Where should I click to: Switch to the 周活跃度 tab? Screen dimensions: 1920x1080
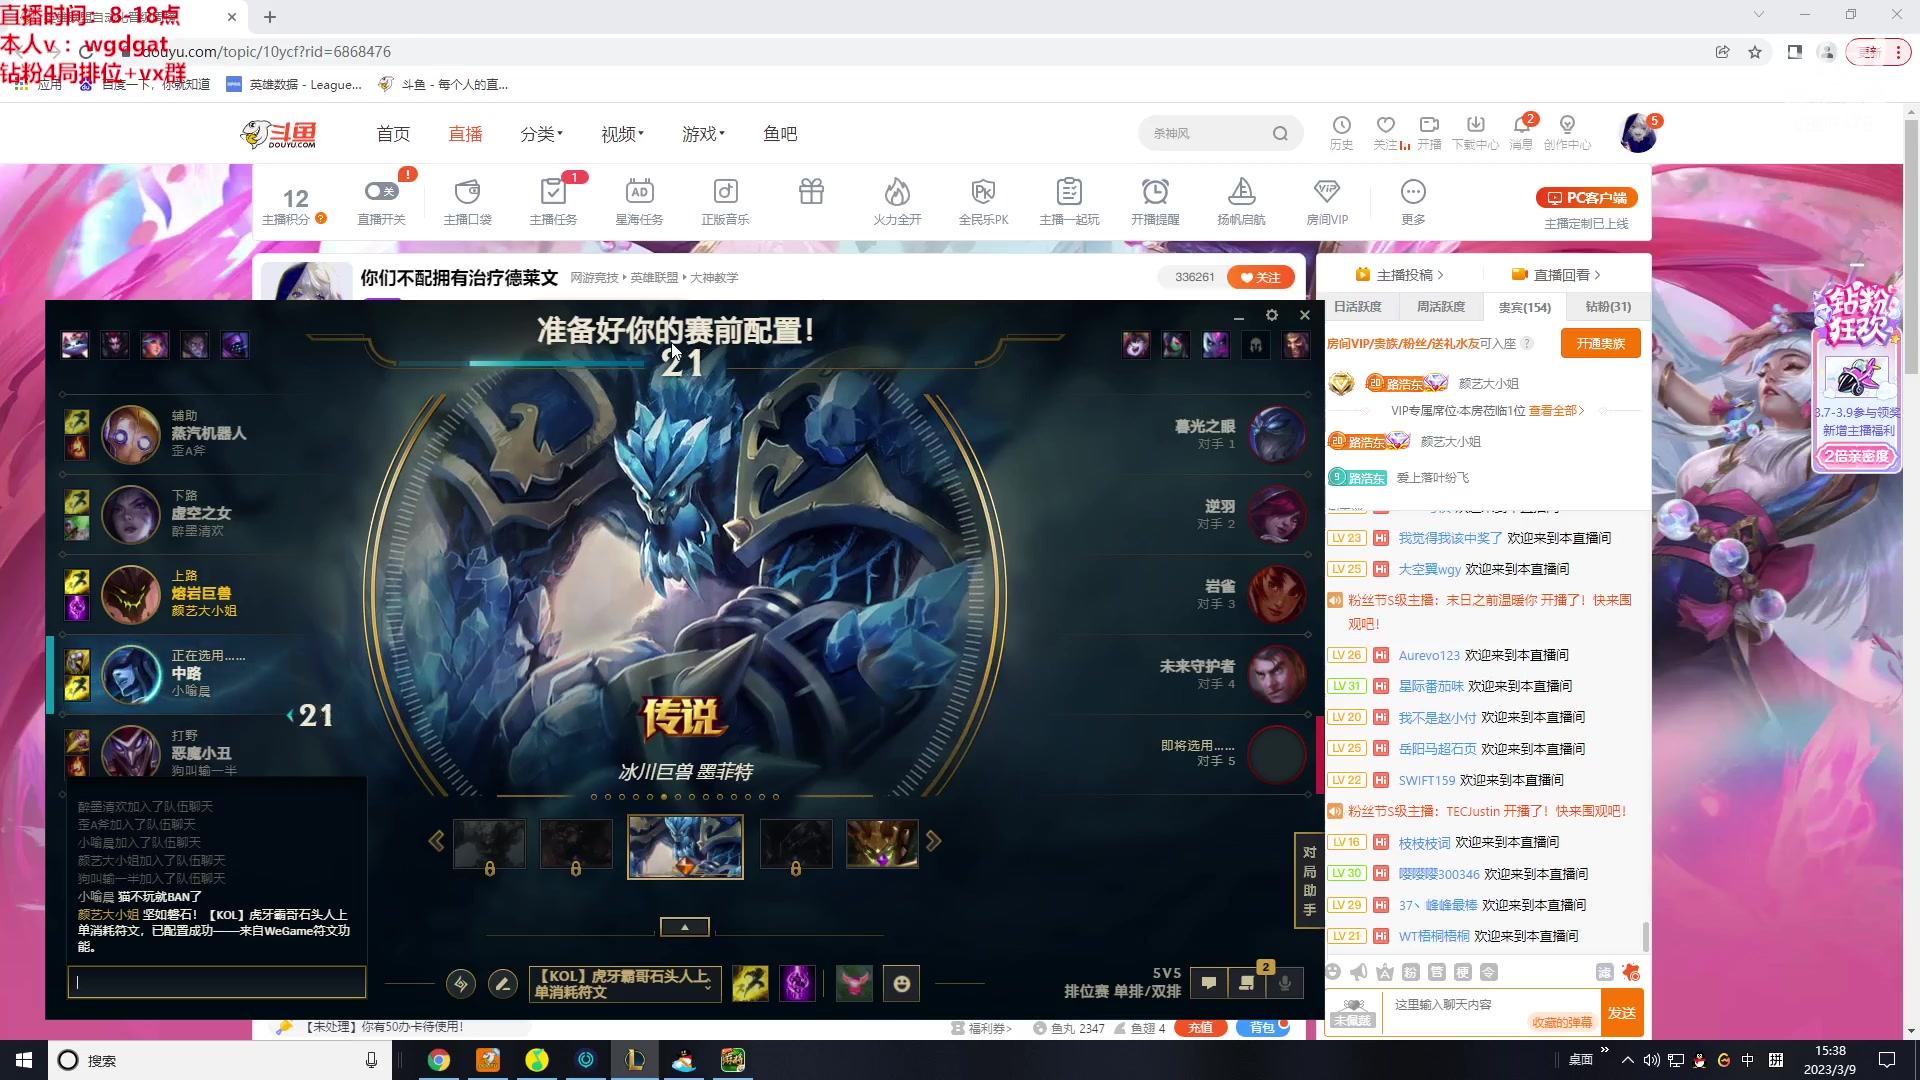[1441, 307]
